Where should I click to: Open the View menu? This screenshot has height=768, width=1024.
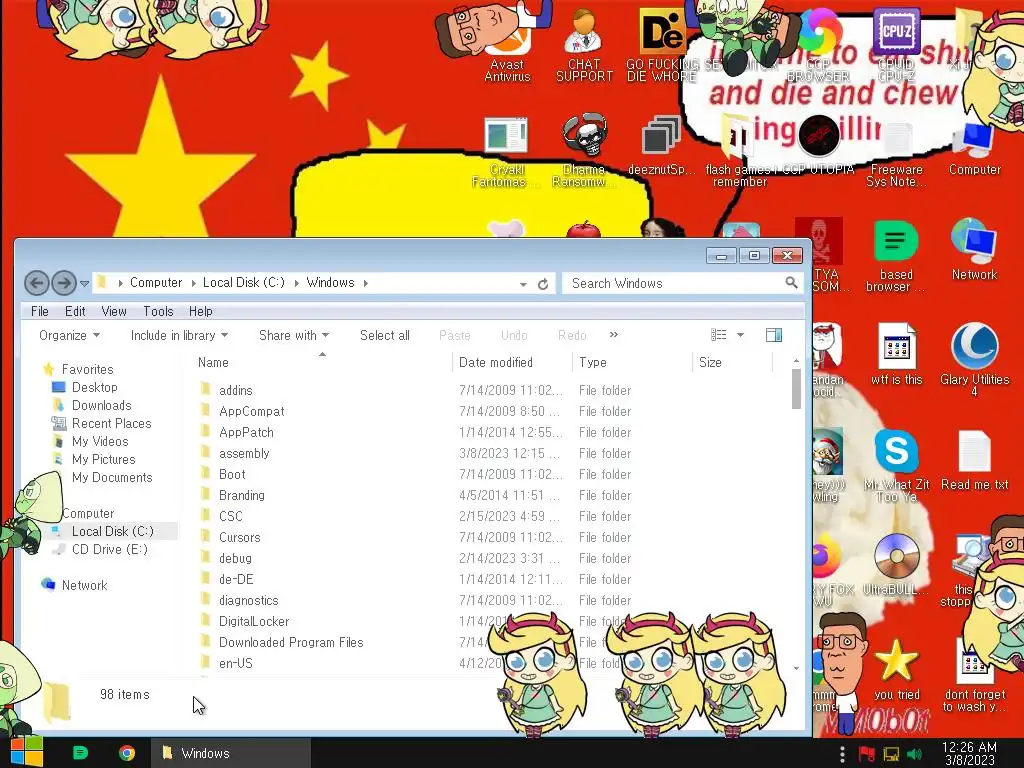(x=114, y=312)
